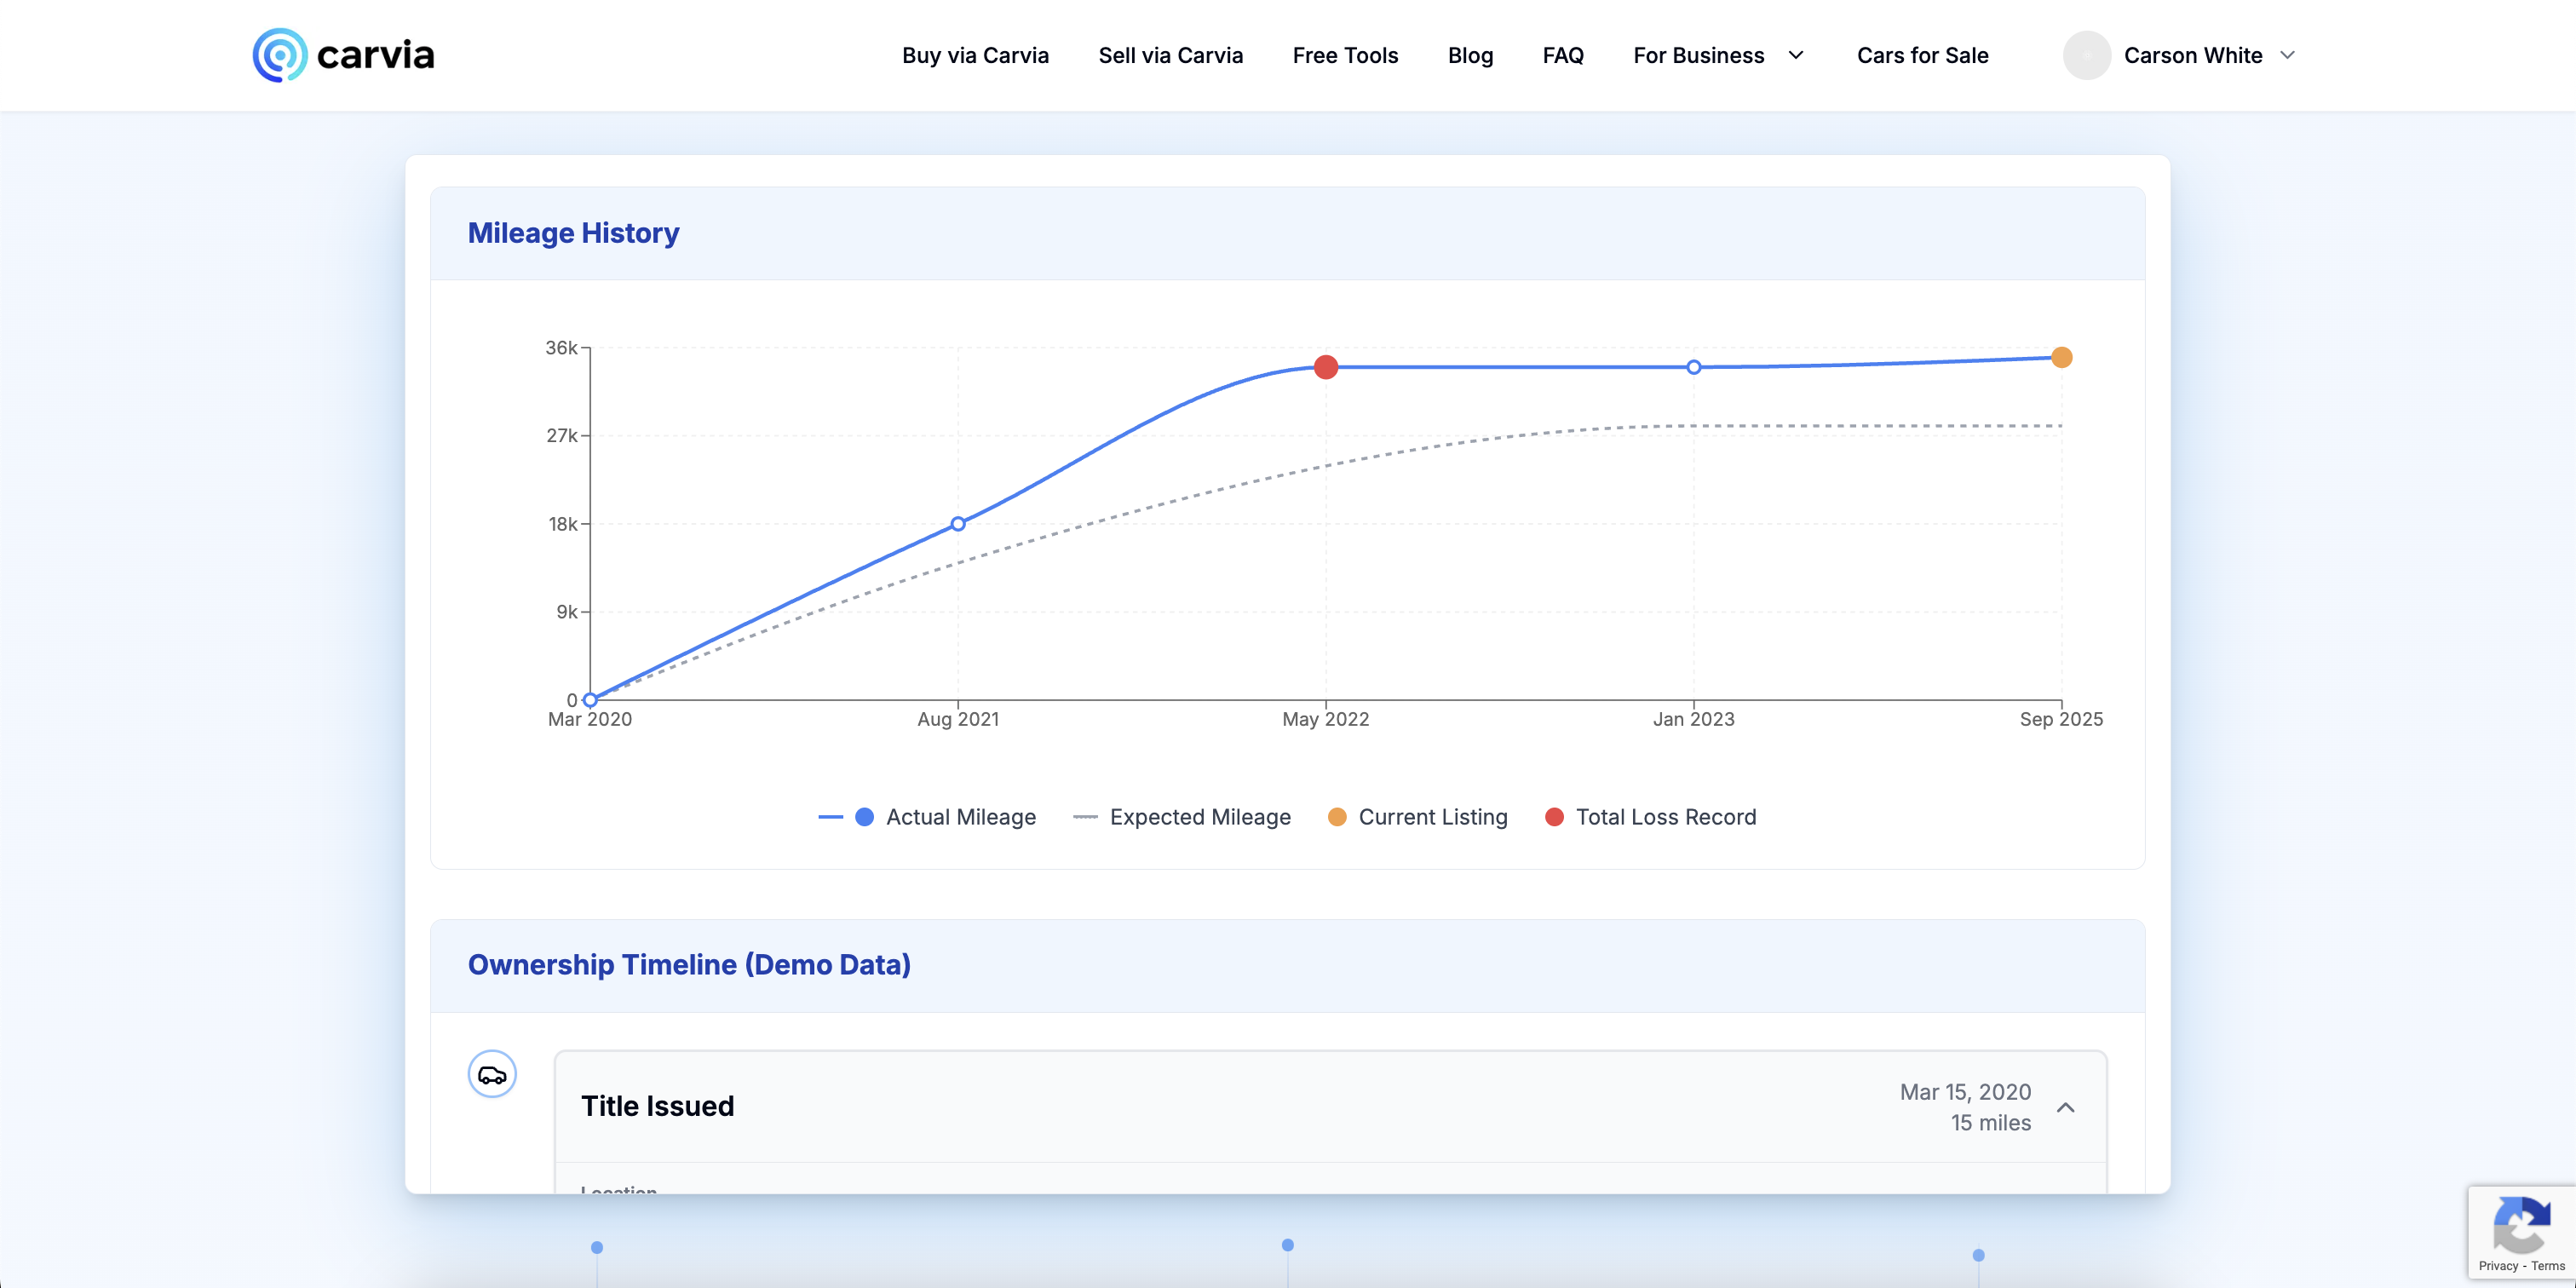Click the Aug 2021 mileage data point

(x=958, y=524)
